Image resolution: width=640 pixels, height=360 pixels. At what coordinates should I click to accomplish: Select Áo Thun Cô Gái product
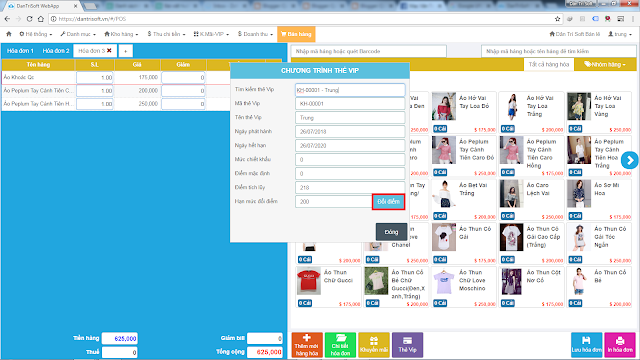coord(464,244)
